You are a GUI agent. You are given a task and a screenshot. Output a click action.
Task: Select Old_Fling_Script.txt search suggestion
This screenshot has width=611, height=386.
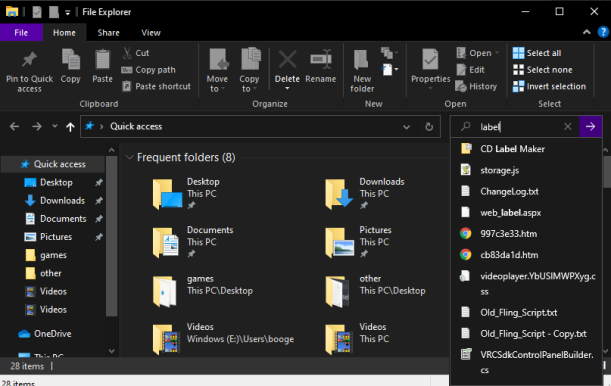tap(526, 312)
